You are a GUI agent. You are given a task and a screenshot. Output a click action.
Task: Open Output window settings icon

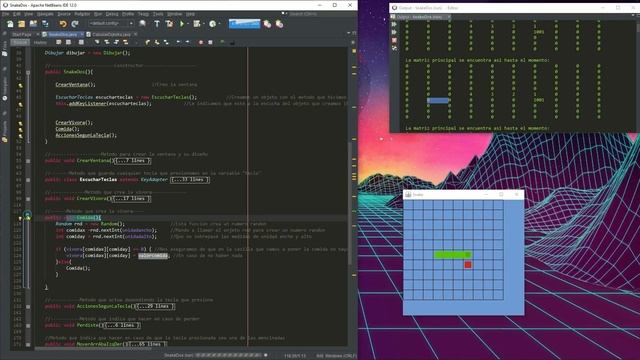[x=394, y=48]
